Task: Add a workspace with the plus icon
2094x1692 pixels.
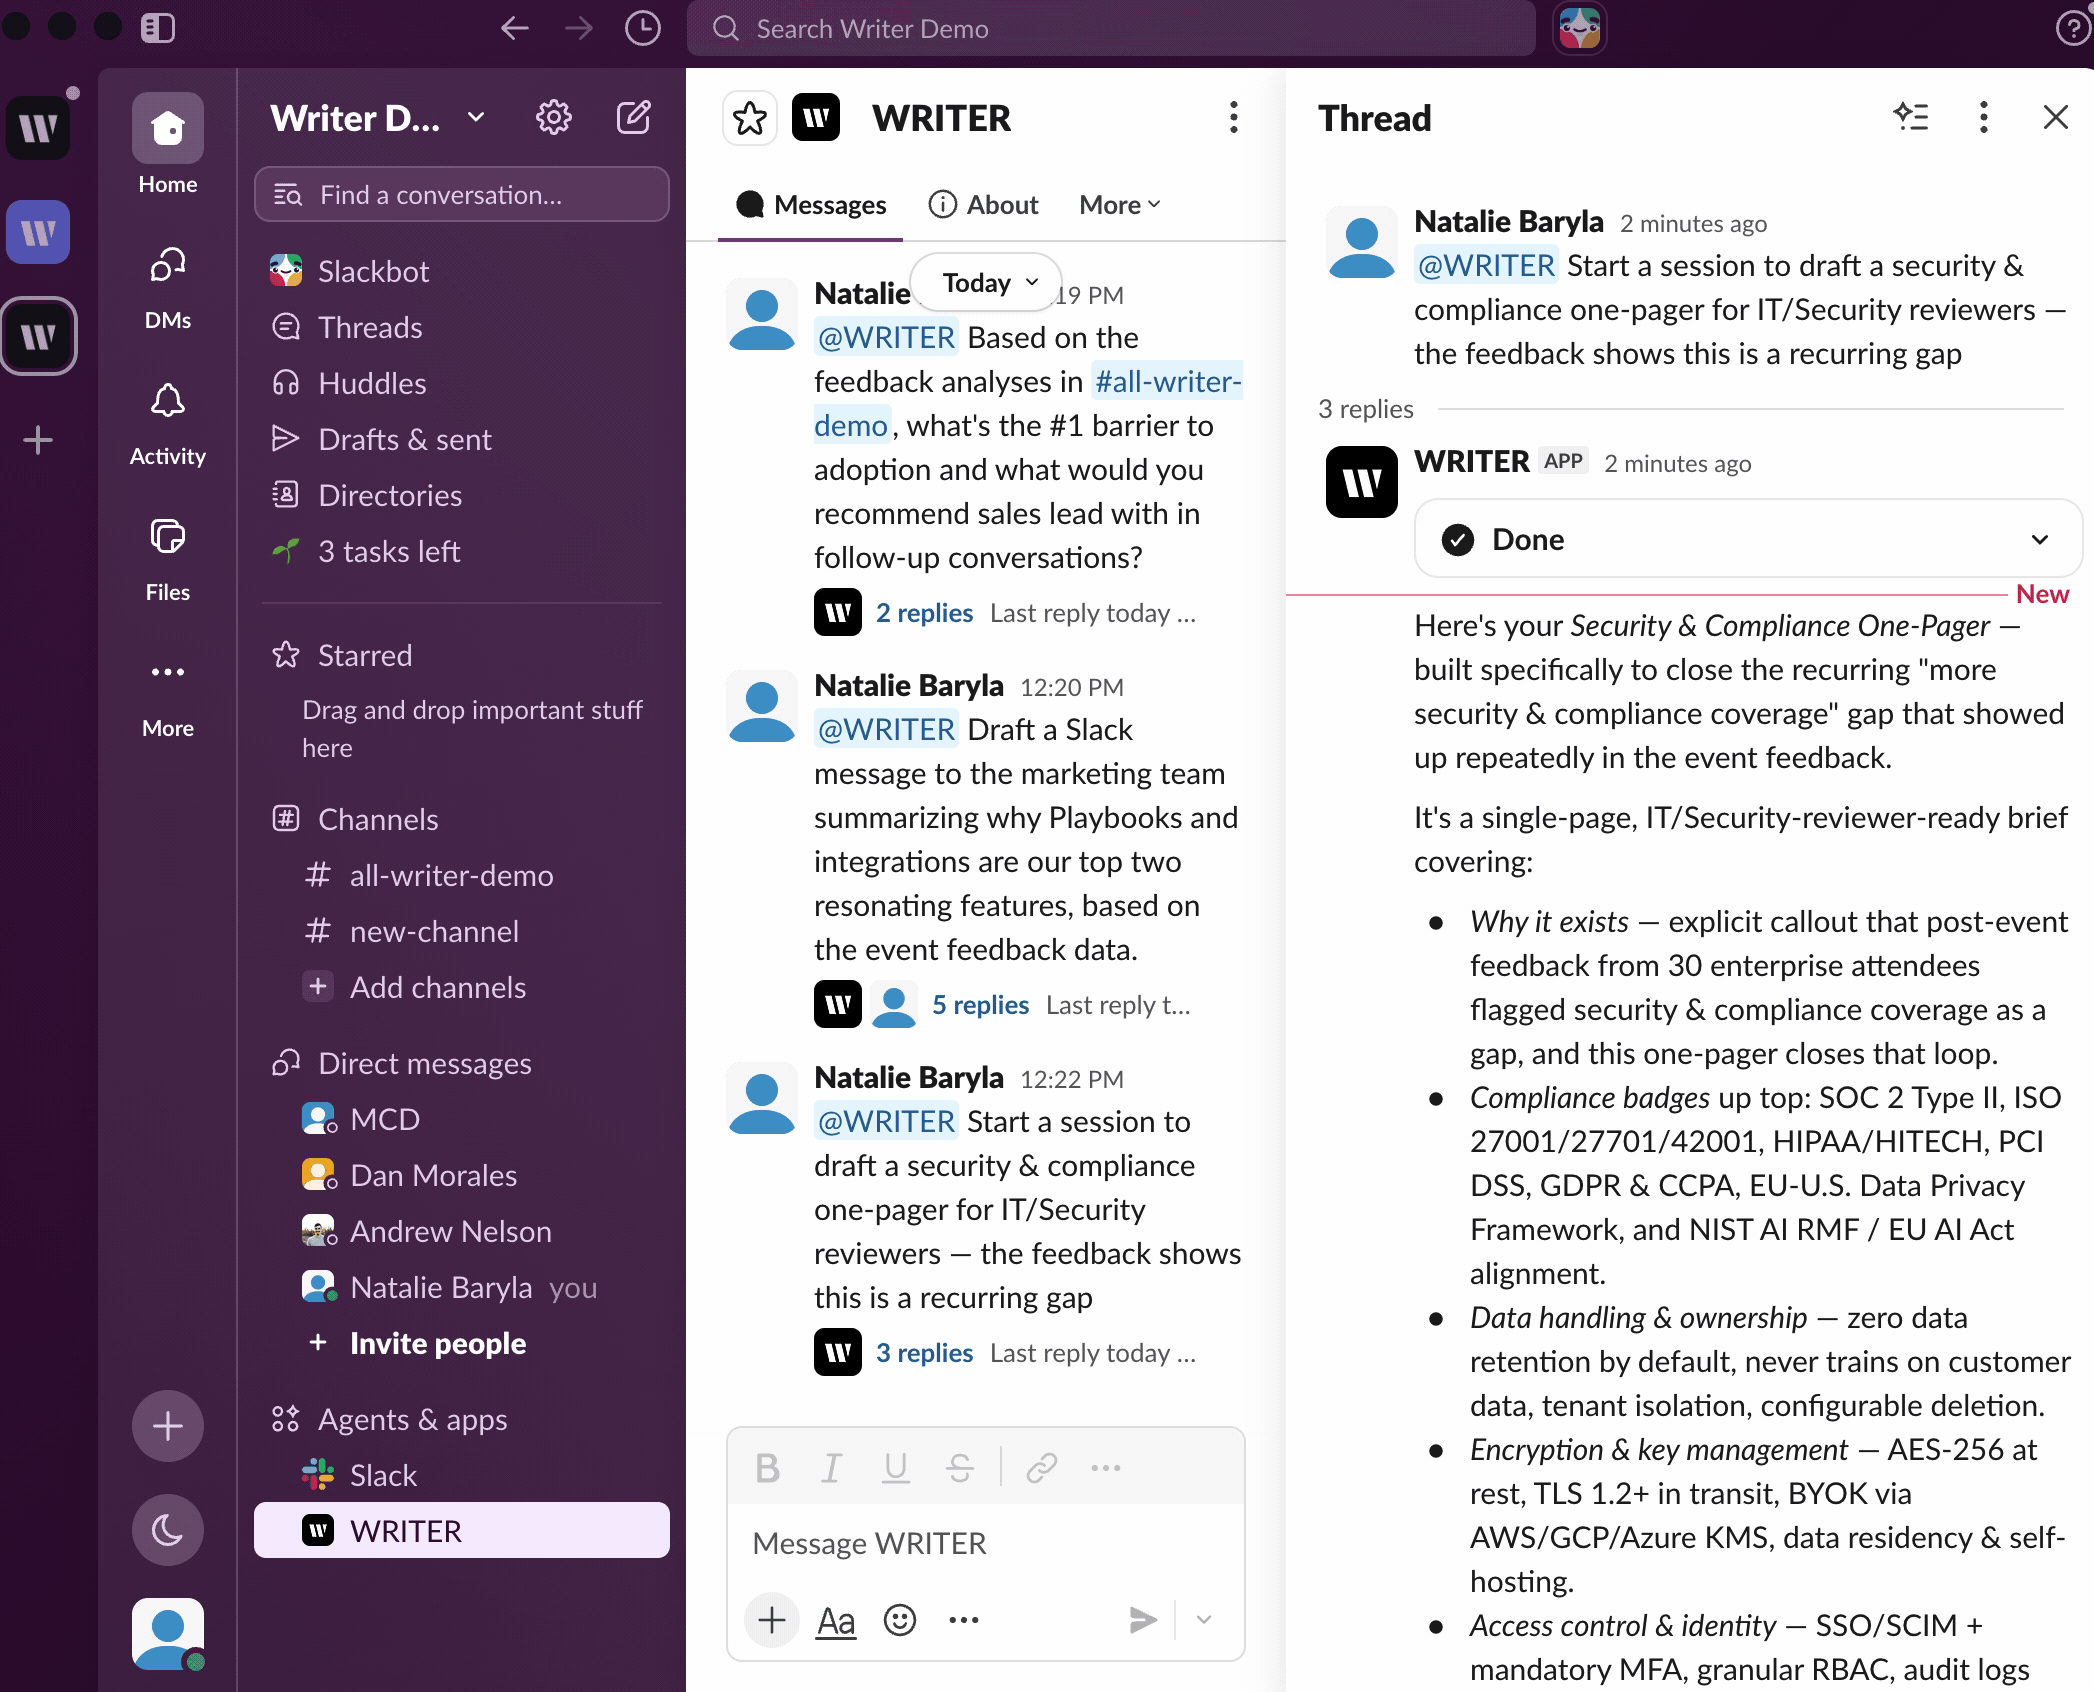Action: [38, 440]
